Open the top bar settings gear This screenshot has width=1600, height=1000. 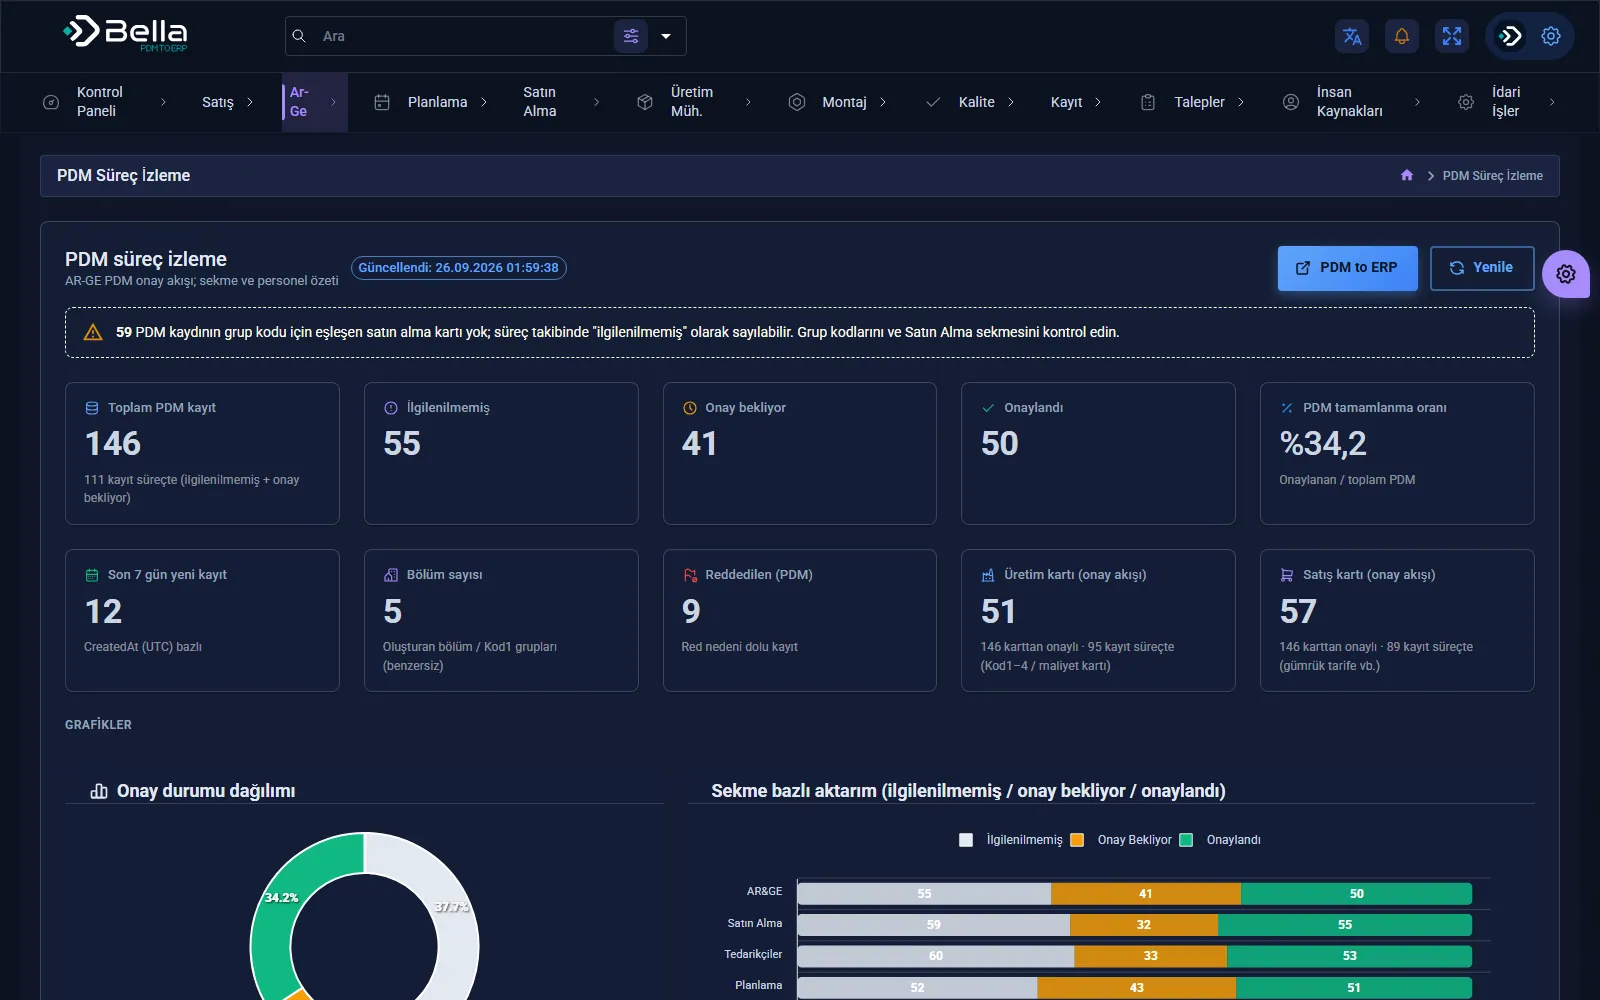(x=1551, y=36)
